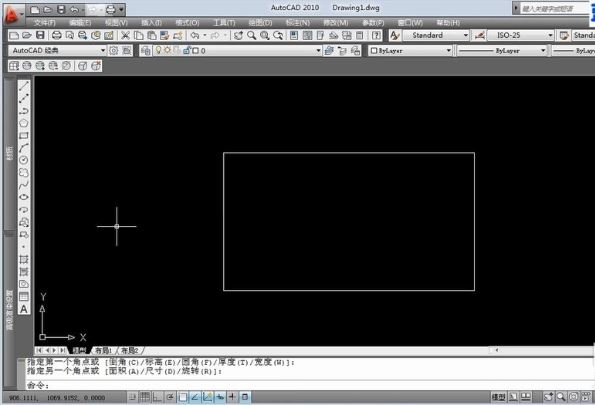Click the Save icon in standard toolbar
595x405 pixels.
[x=40, y=35]
